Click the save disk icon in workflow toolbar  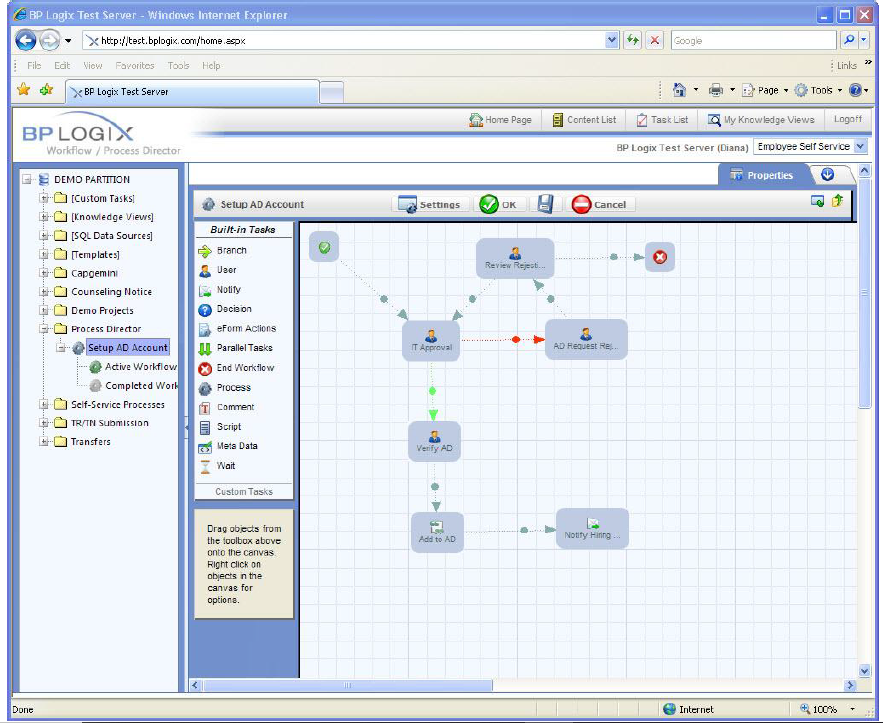[545, 204]
